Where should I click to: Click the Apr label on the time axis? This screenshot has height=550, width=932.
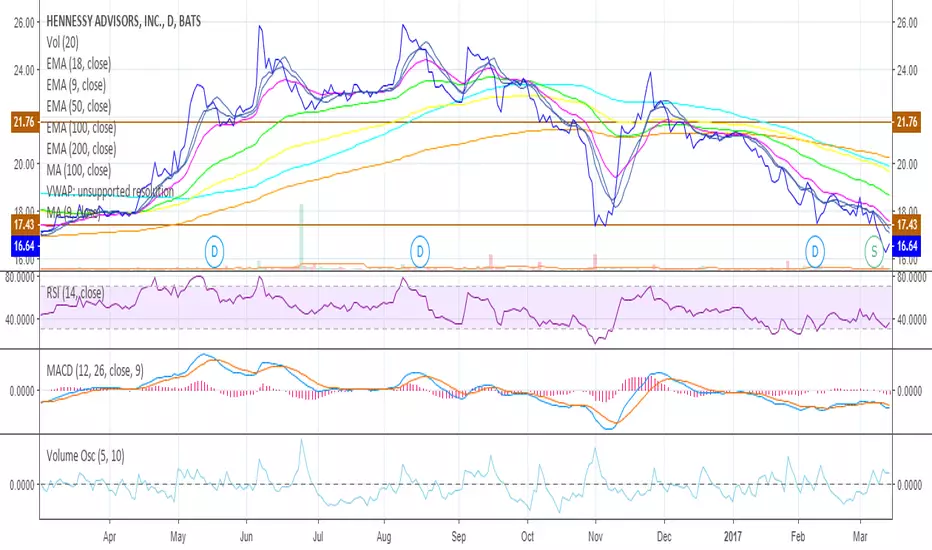click(x=109, y=536)
